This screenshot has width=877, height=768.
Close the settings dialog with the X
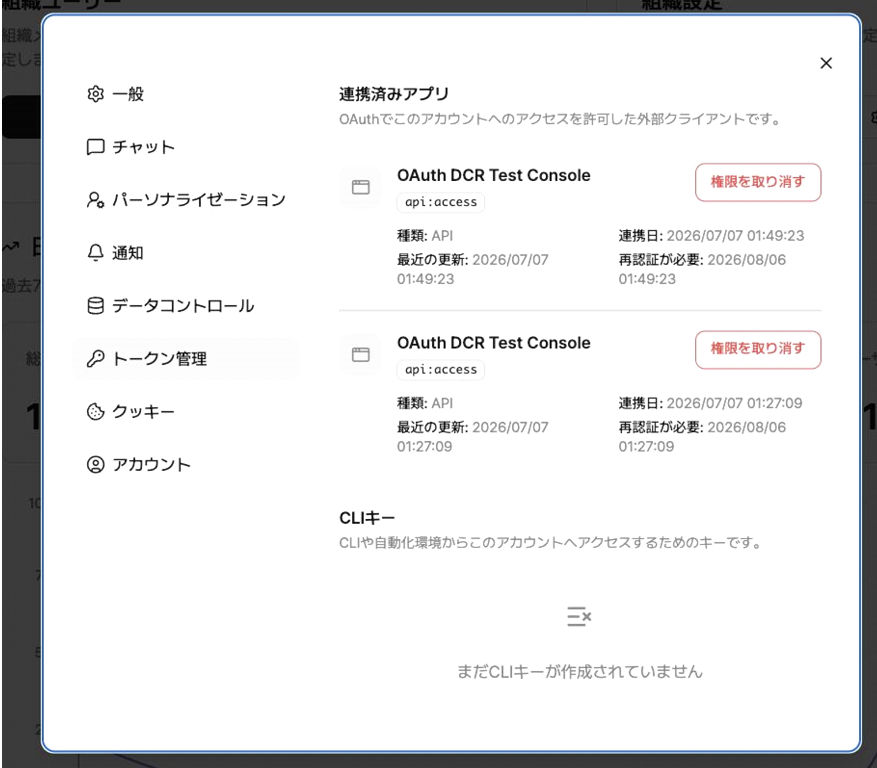click(x=826, y=63)
